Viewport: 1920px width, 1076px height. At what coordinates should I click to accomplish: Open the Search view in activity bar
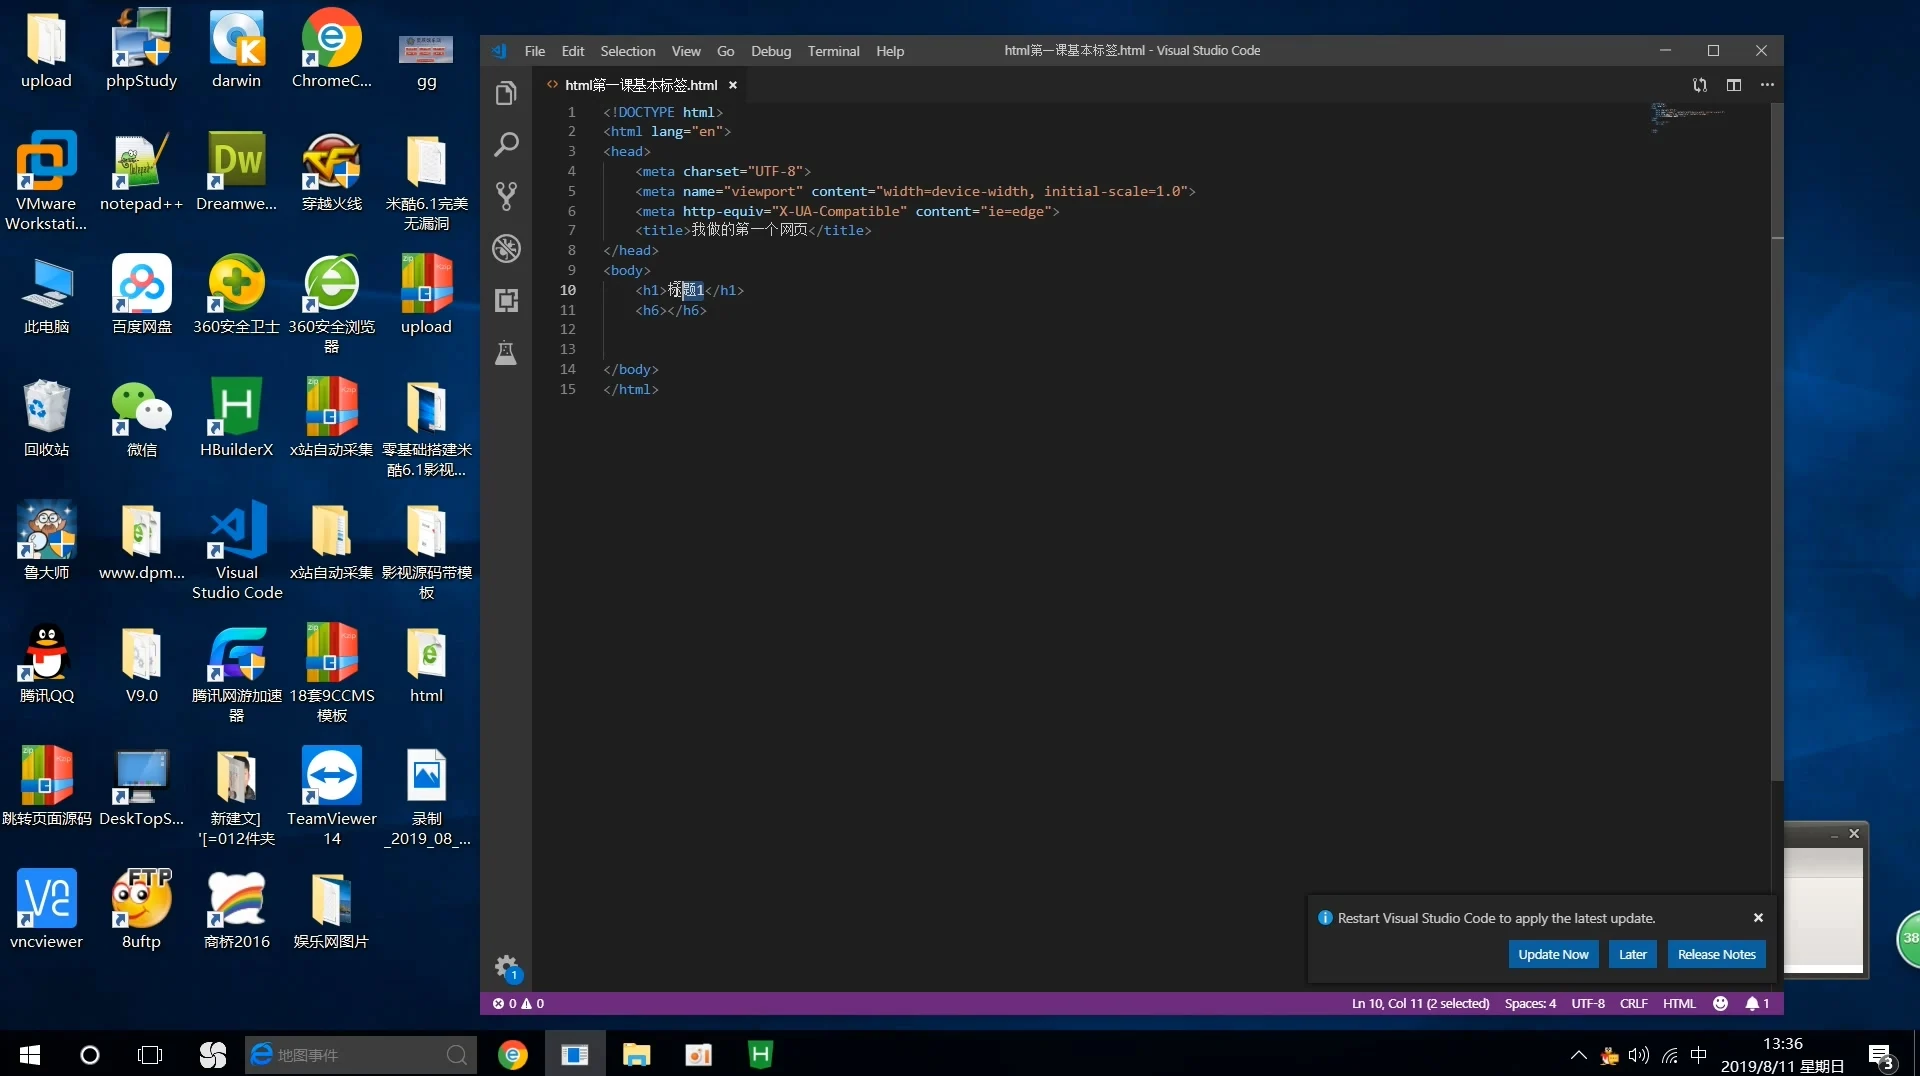tap(506, 145)
